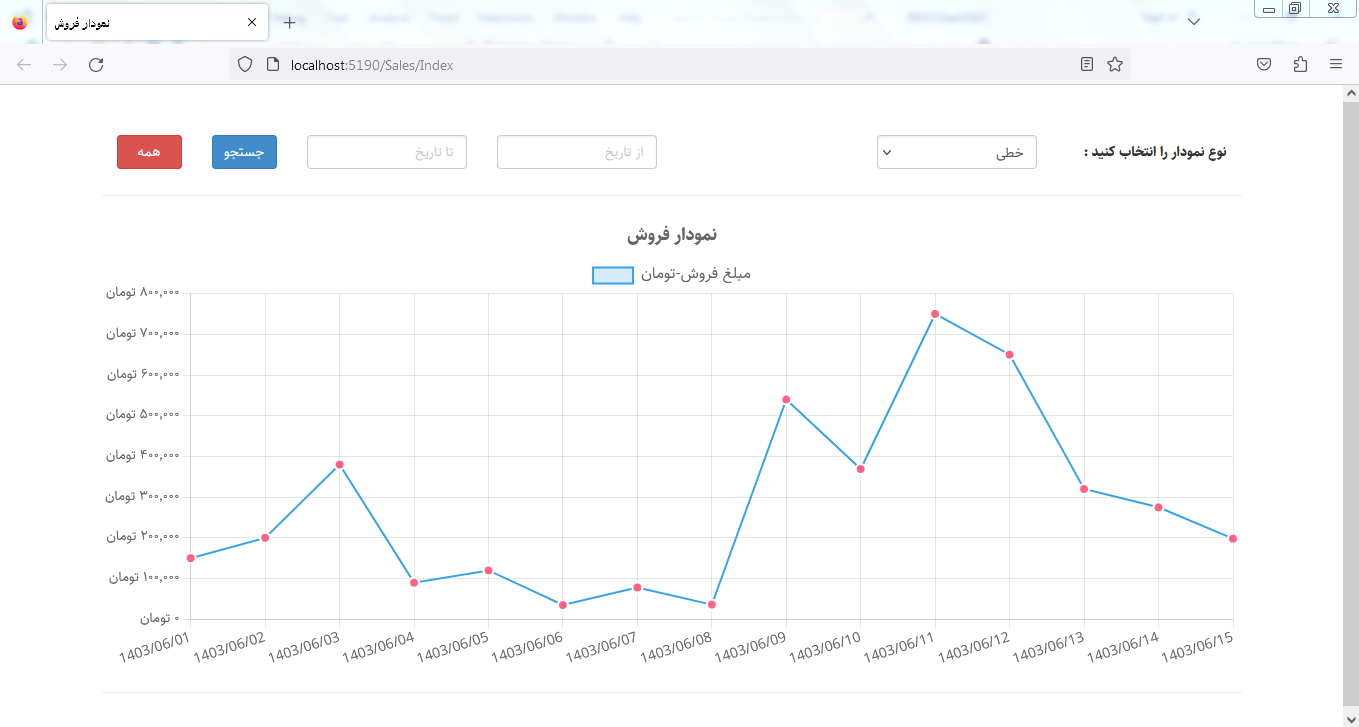Open the extensions puzzle icon
Screen dimensions: 1359x727
click(1300, 65)
